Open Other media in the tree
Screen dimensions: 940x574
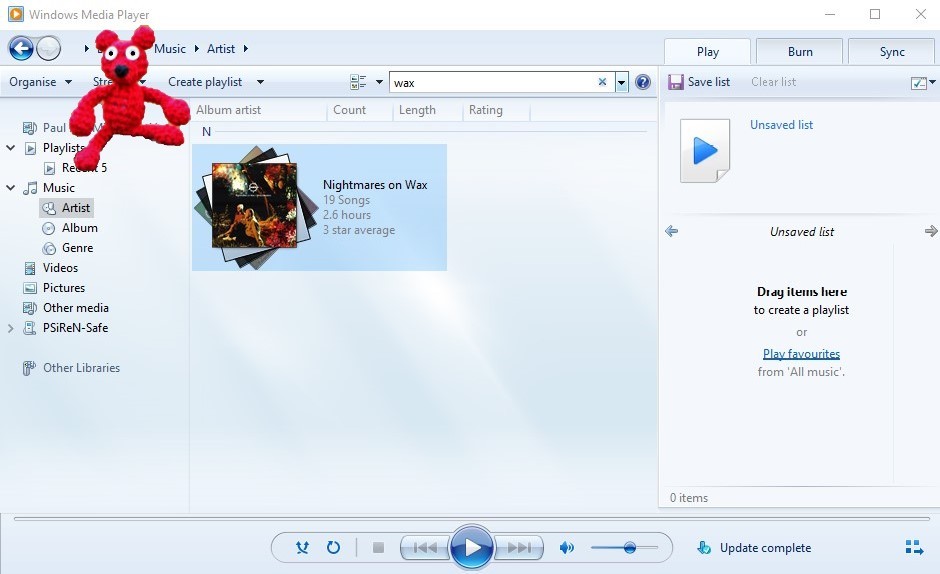coord(76,308)
